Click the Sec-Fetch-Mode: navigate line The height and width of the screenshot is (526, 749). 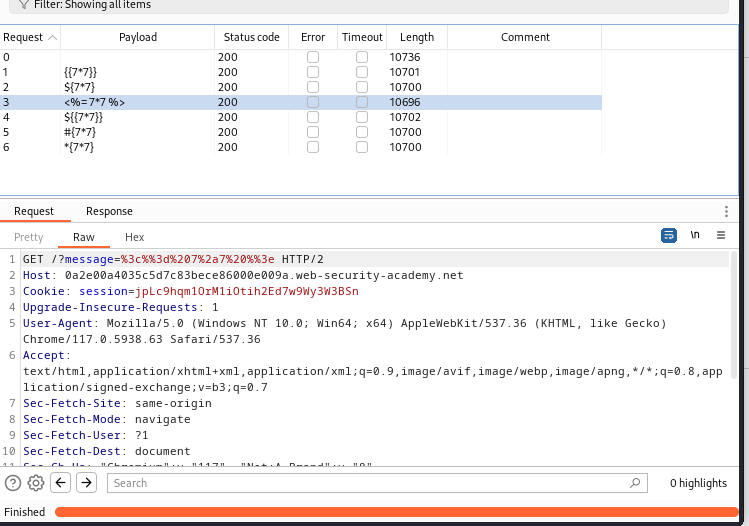tap(107, 419)
